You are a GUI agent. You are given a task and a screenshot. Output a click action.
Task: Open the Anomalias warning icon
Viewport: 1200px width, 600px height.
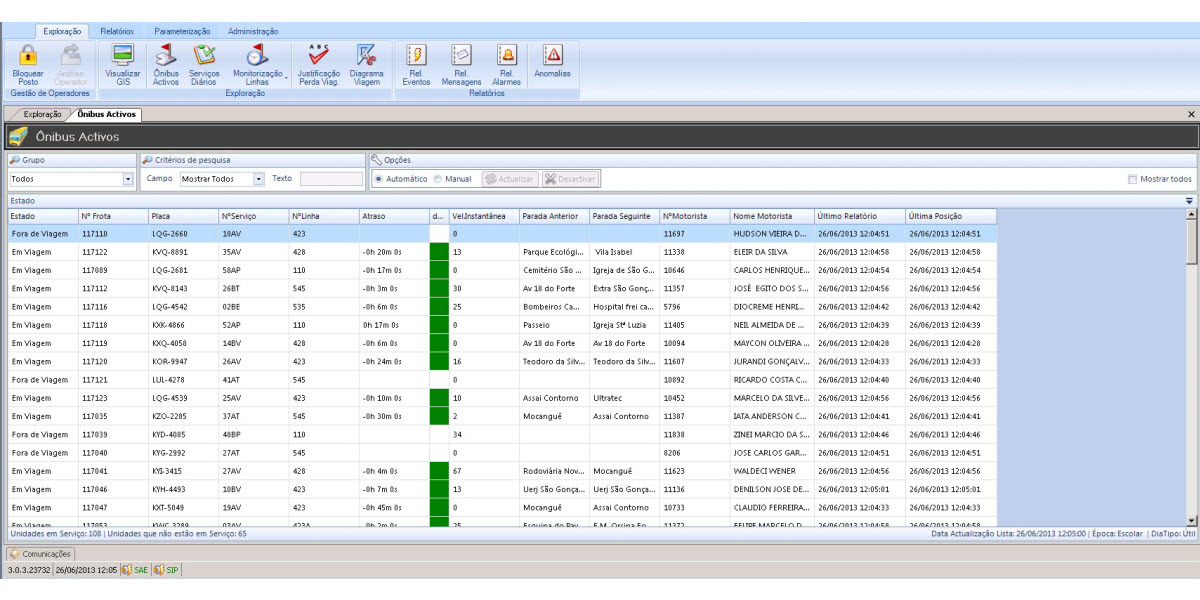point(552,56)
